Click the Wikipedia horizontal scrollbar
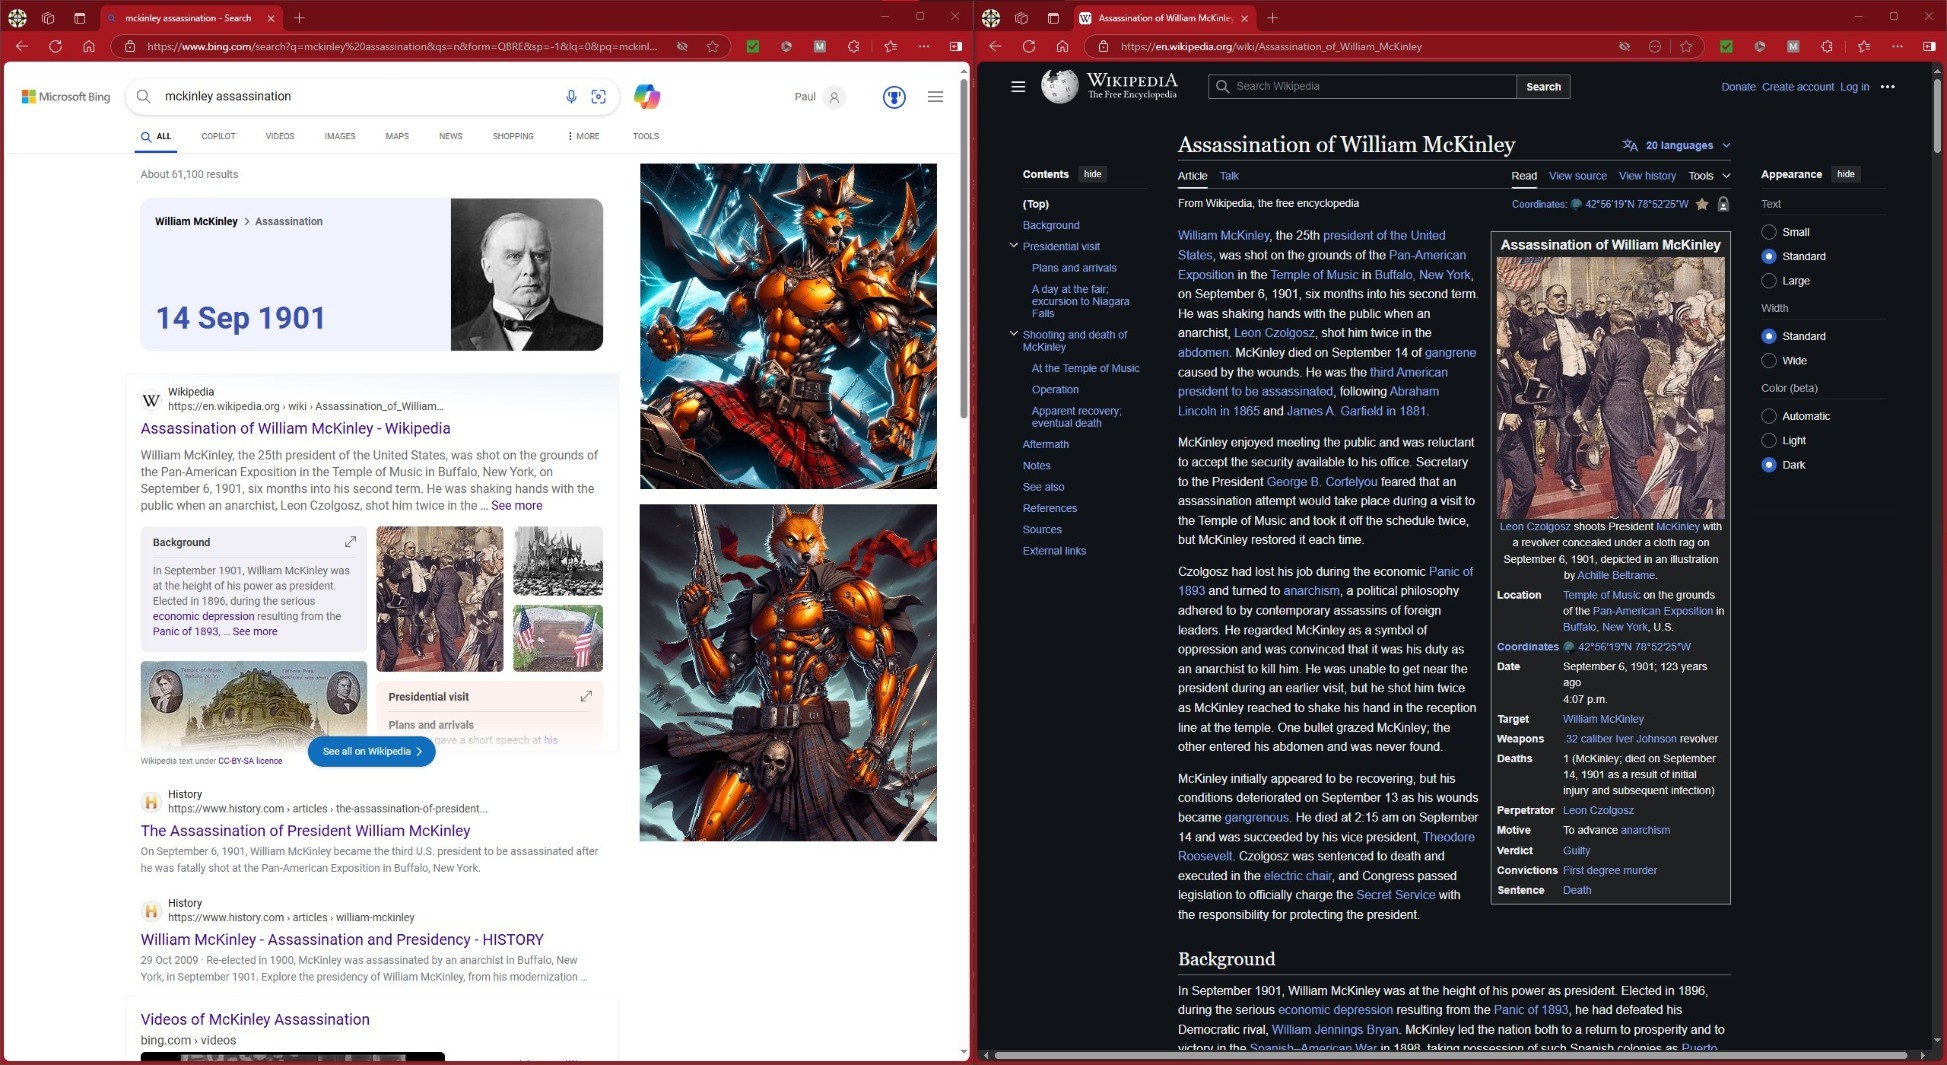Screen dimensions: 1947x1065 click(1450, 1055)
